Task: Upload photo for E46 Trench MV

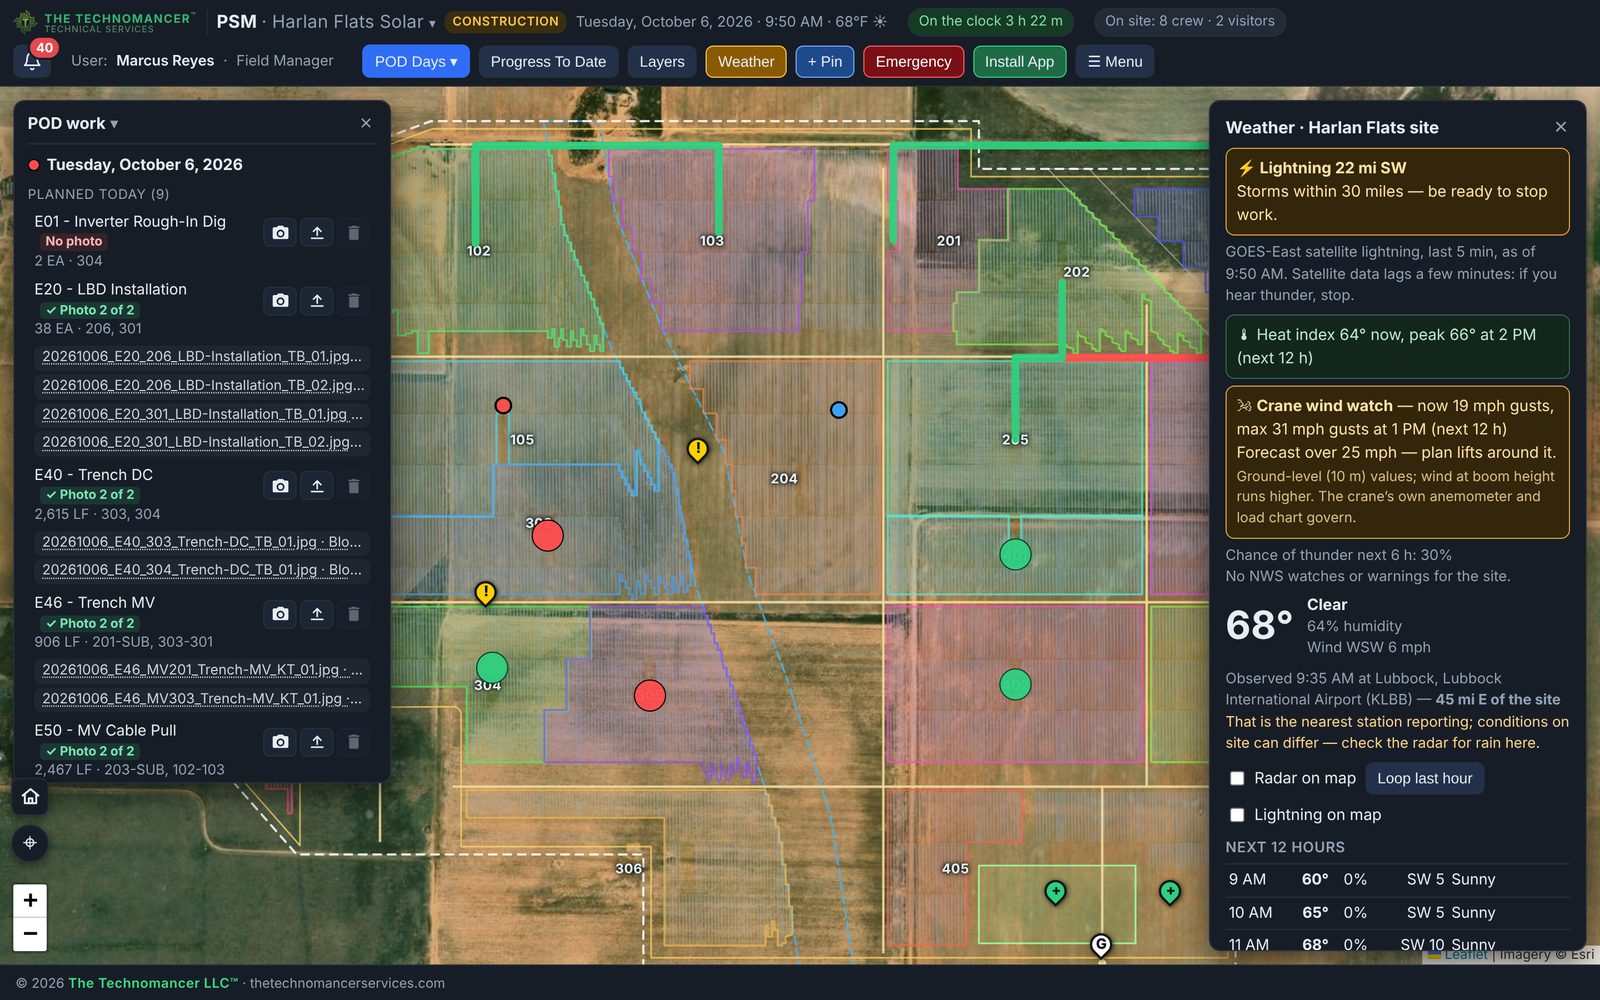Action: pyautogui.click(x=317, y=614)
